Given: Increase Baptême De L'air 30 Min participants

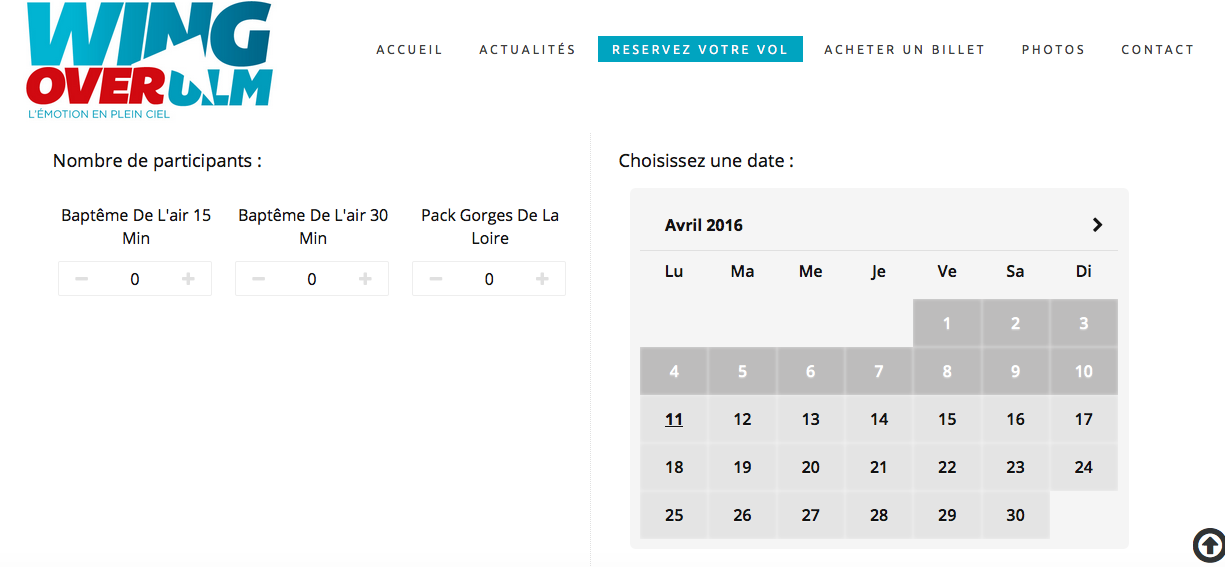Looking at the screenshot, I should pyautogui.click(x=365, y=279).
